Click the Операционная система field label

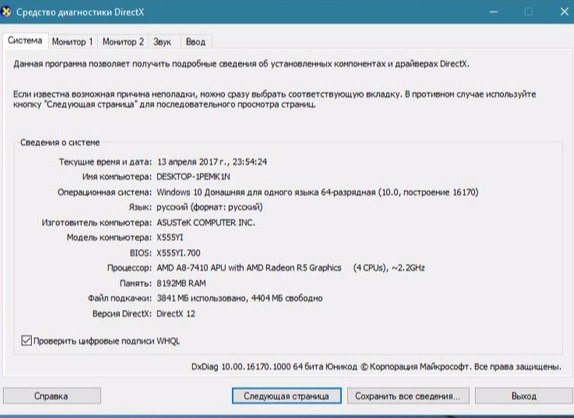point(104,192)
